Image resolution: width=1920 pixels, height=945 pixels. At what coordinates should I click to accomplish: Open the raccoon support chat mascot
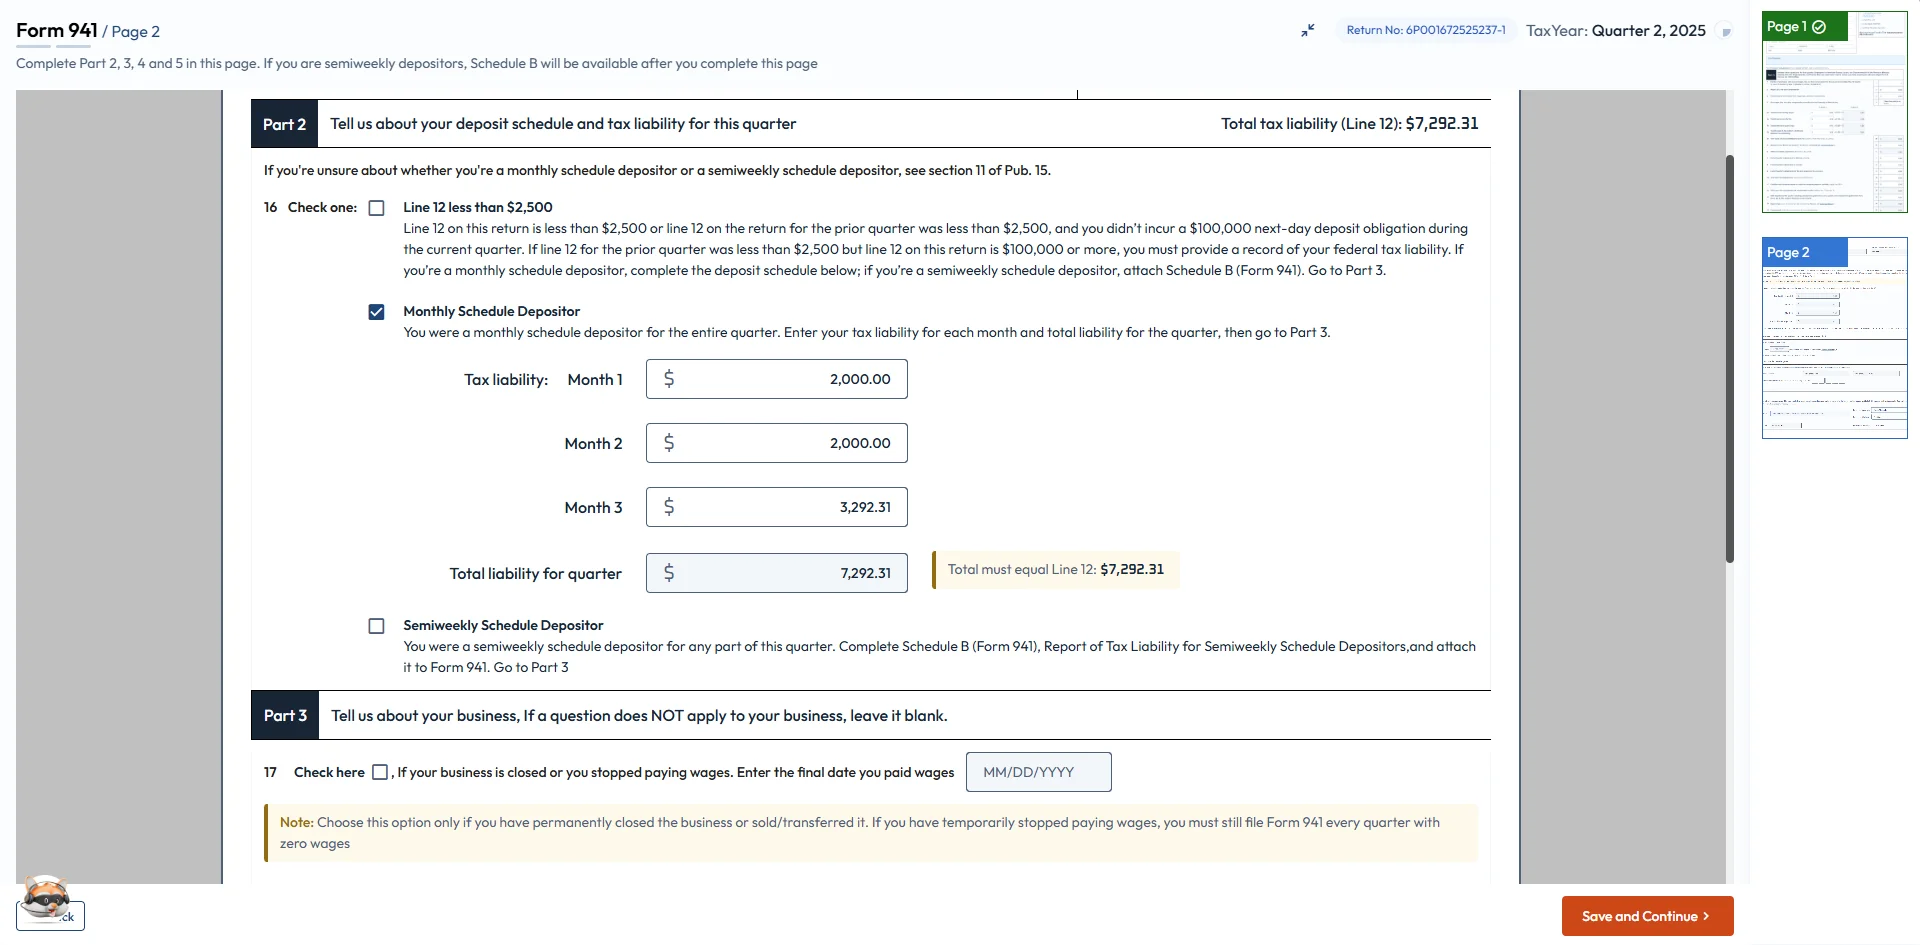pyautogui.click(x=45, y=897)
